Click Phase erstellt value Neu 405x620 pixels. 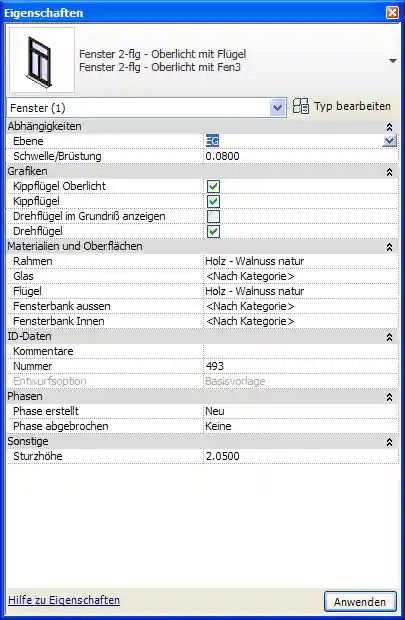point(301,411)
